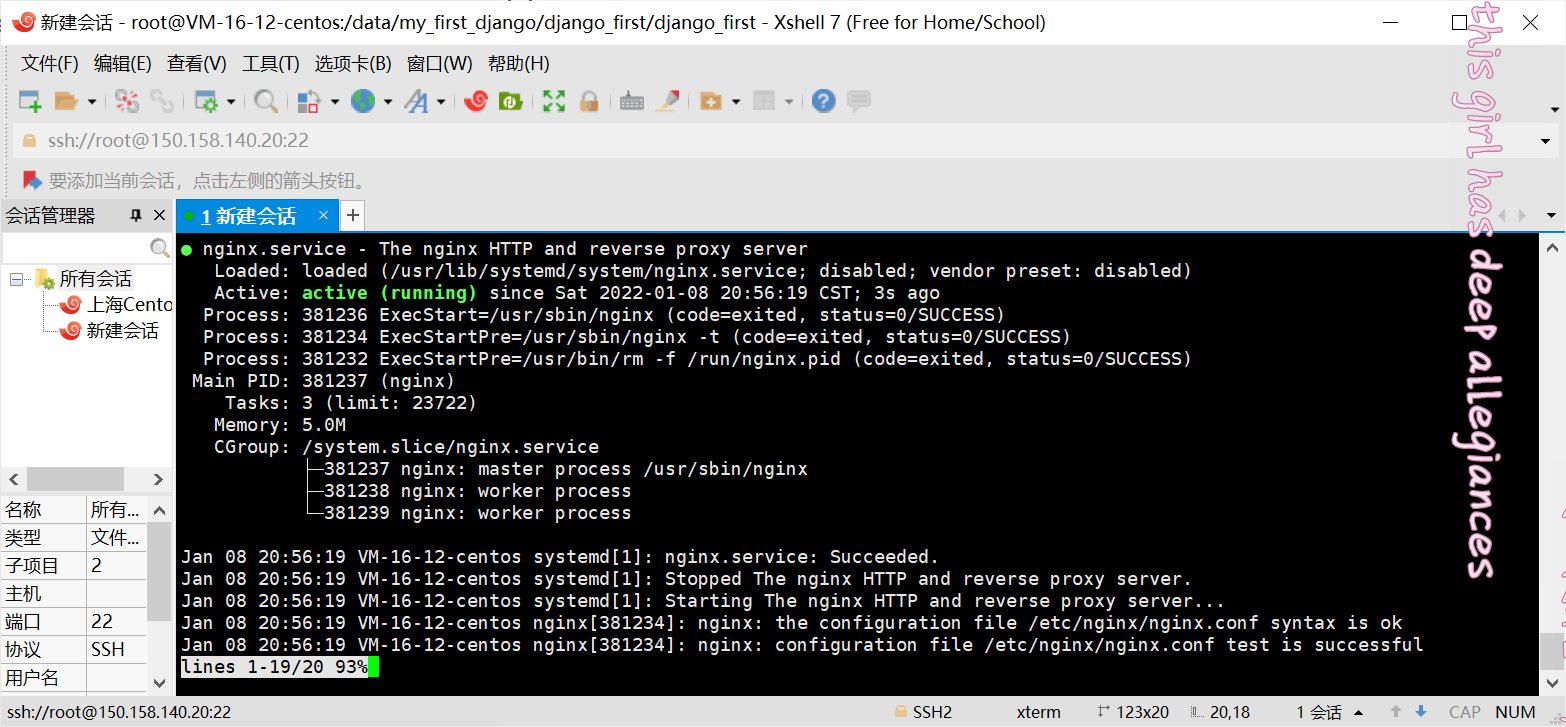1566x727 pixels.
Task: Open Help with blue question mark icon
Action: point(823,101)
